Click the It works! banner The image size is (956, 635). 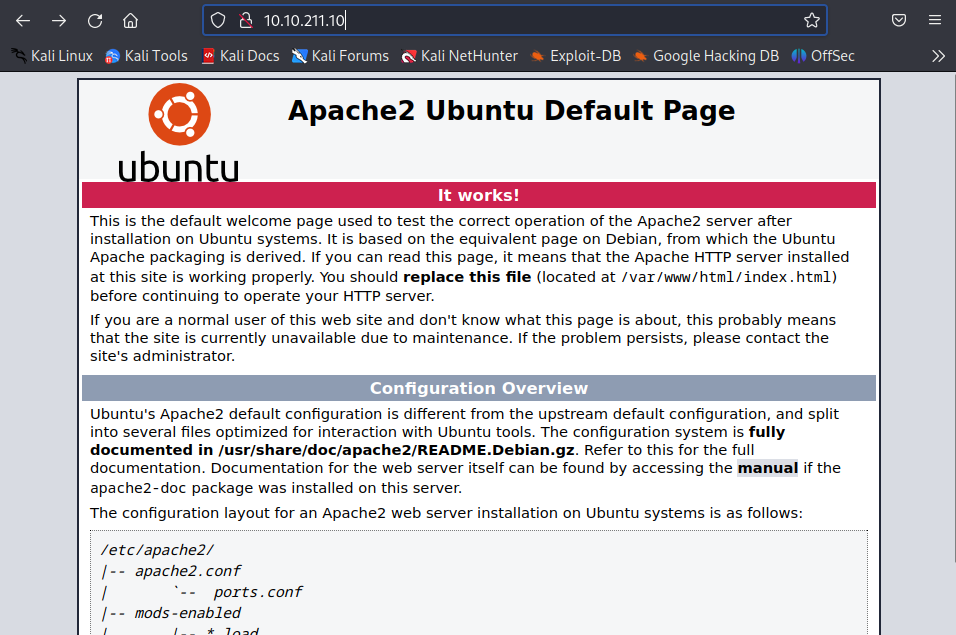(x=479, y=195)
